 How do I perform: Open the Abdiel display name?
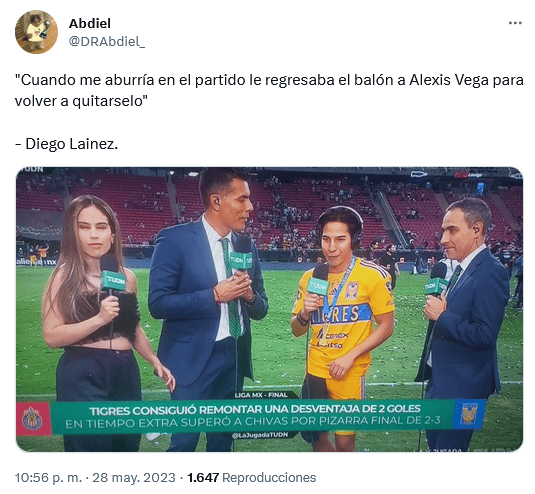coord(90,24)
